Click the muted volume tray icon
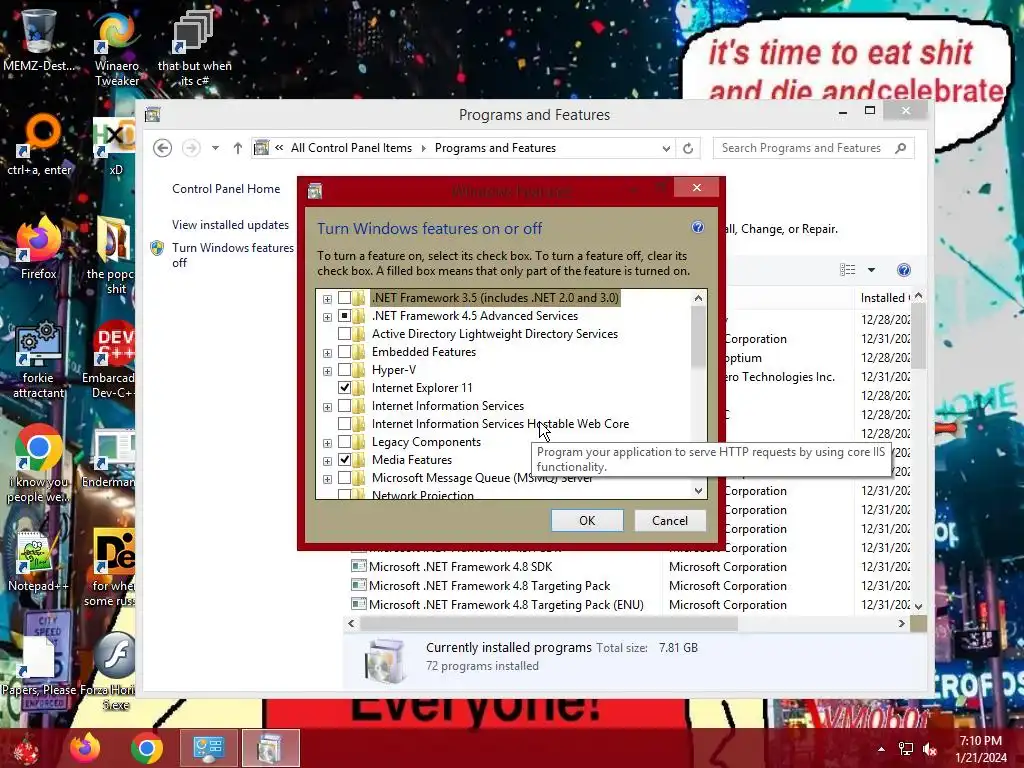Screen dimensions: 1024x768 pyautogui.click(x=930, y=749)
